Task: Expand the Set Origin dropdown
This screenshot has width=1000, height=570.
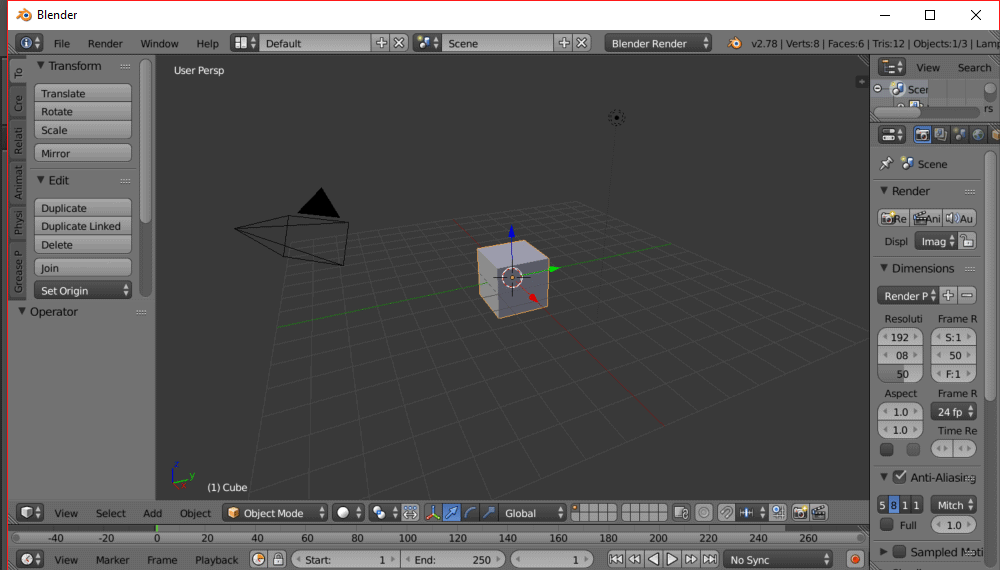Action: click(x=84, y=291)
